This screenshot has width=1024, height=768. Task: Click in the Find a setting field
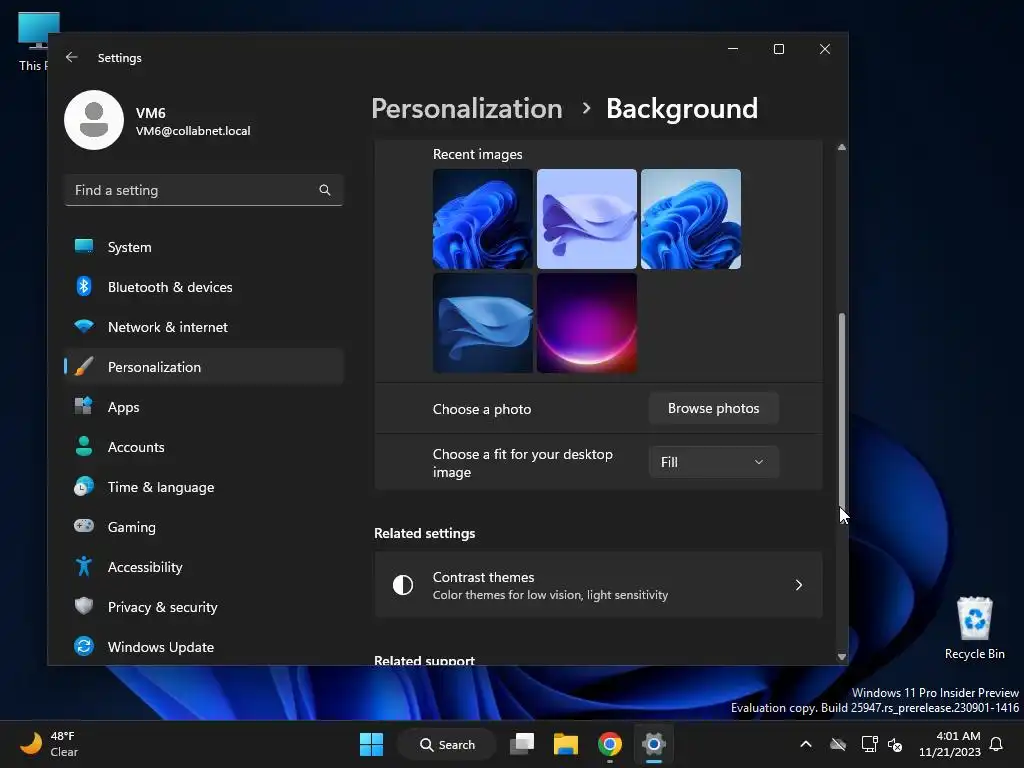204,190
